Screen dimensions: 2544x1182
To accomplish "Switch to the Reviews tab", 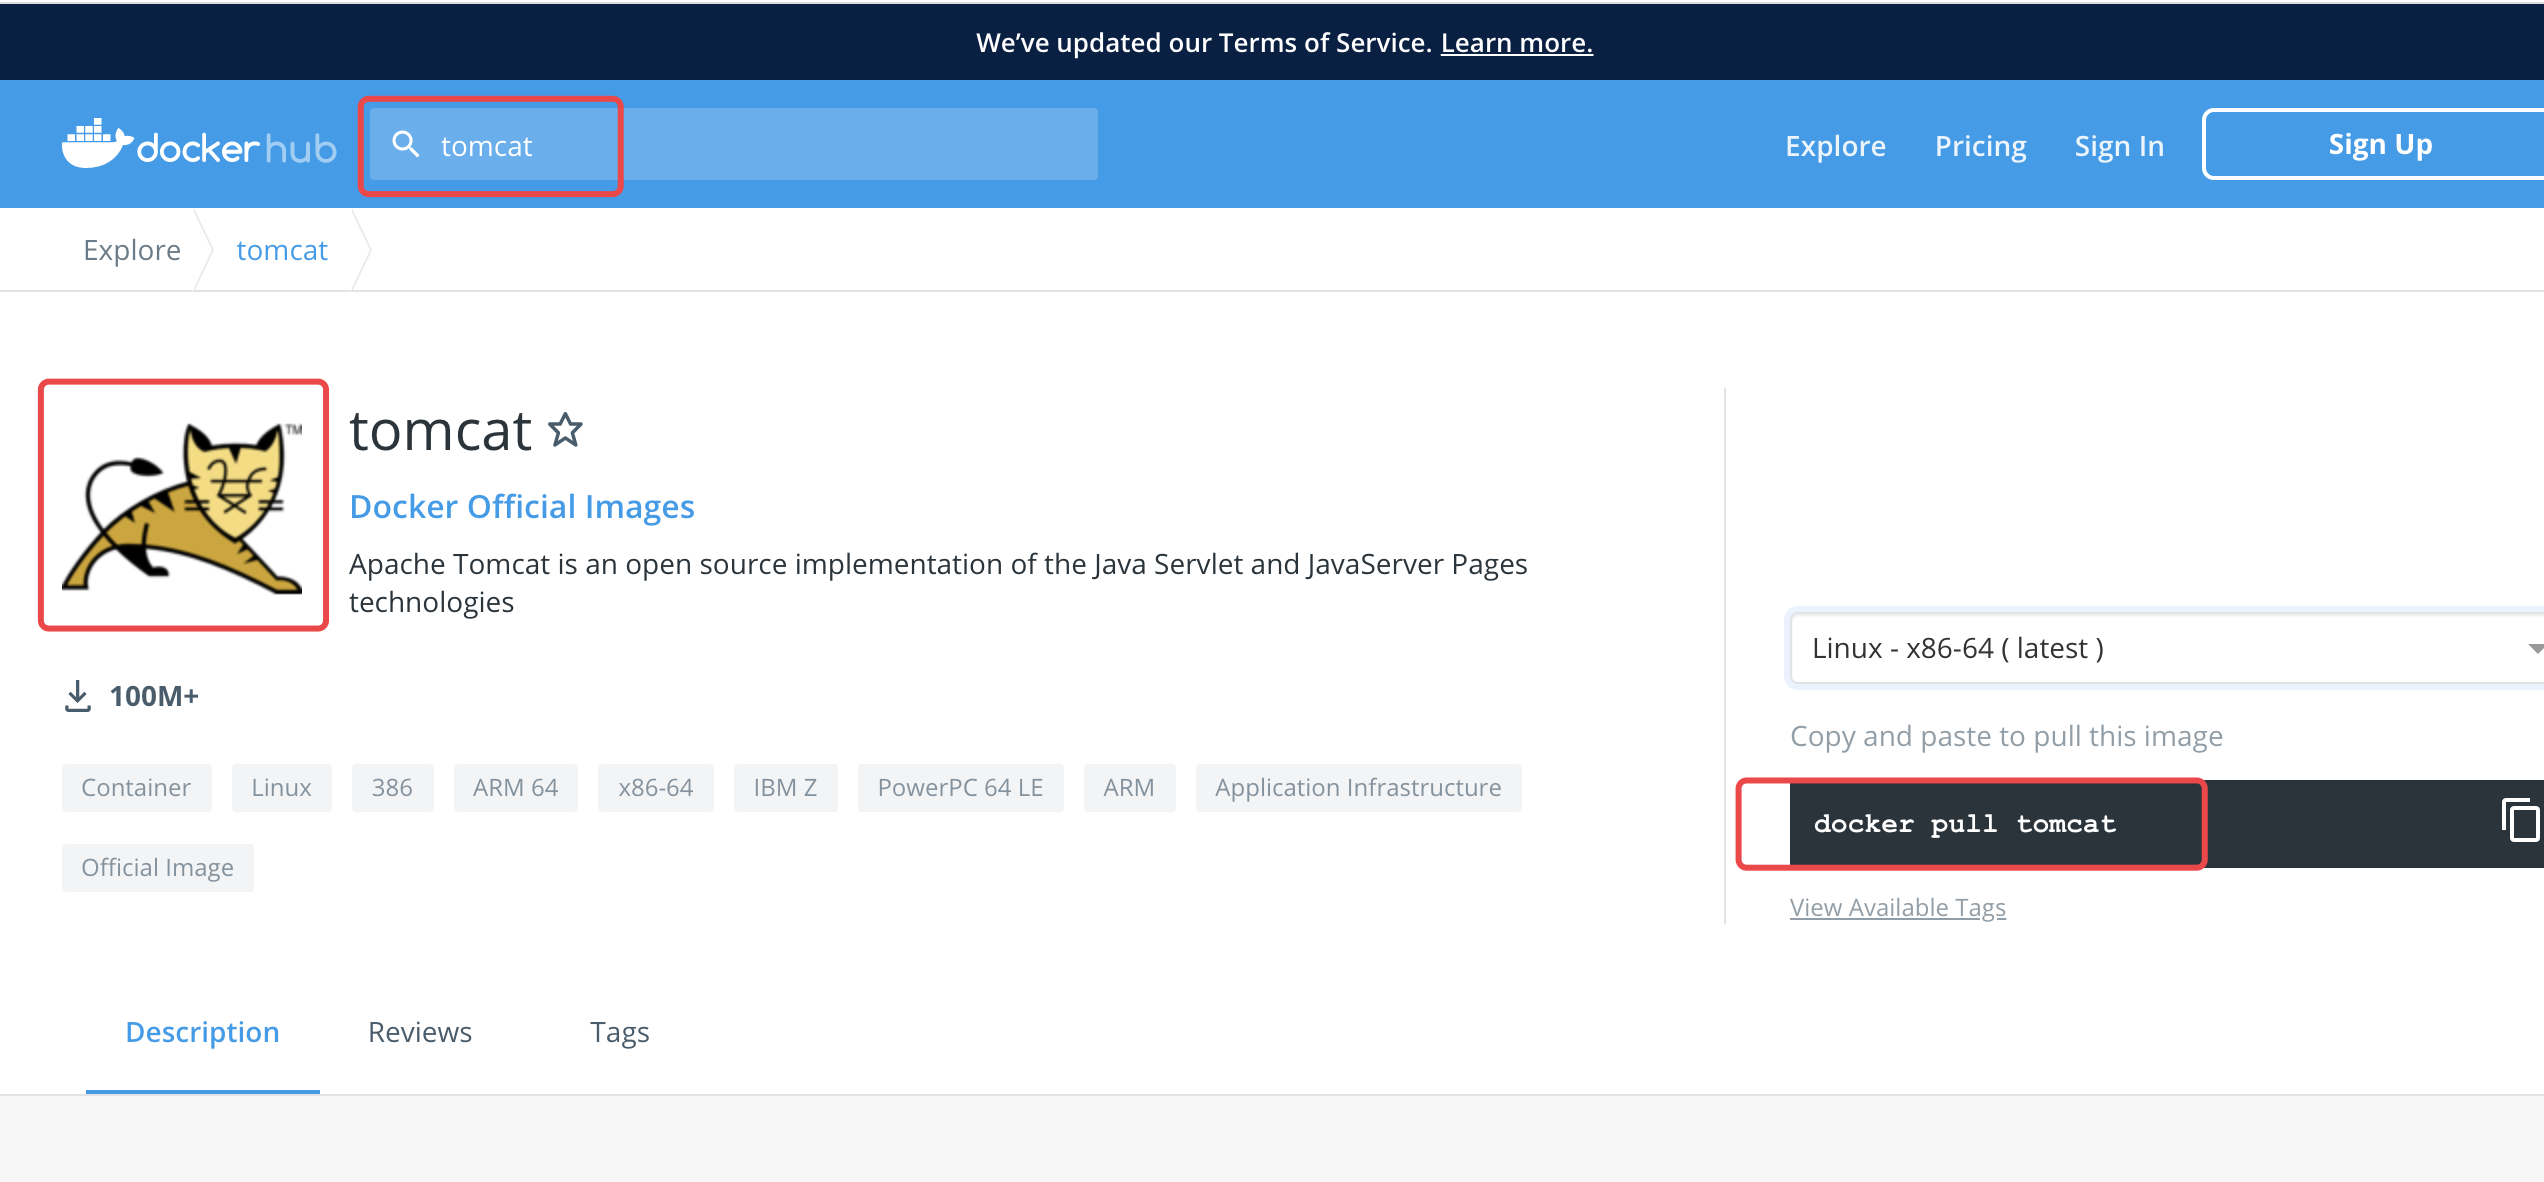I will pos(420,1032).
